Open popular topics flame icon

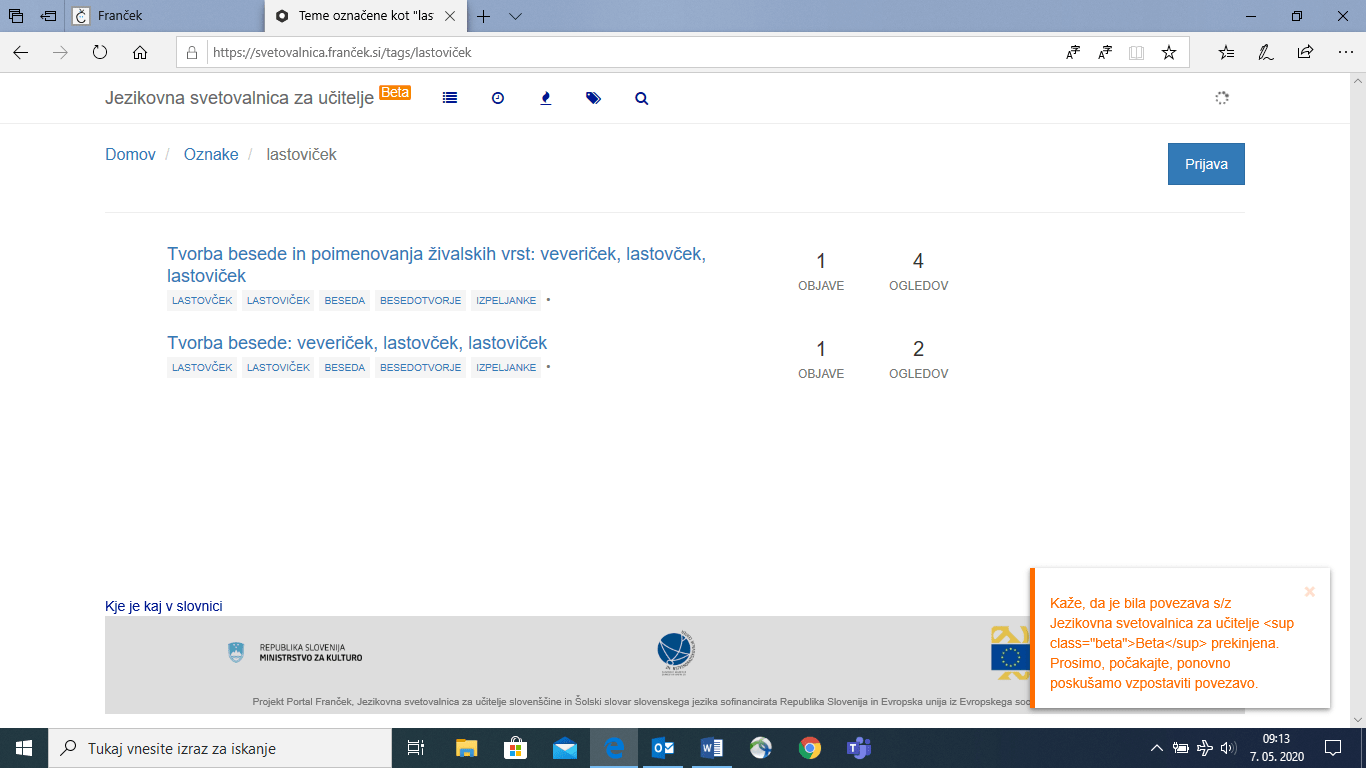[x=546, y=98]
